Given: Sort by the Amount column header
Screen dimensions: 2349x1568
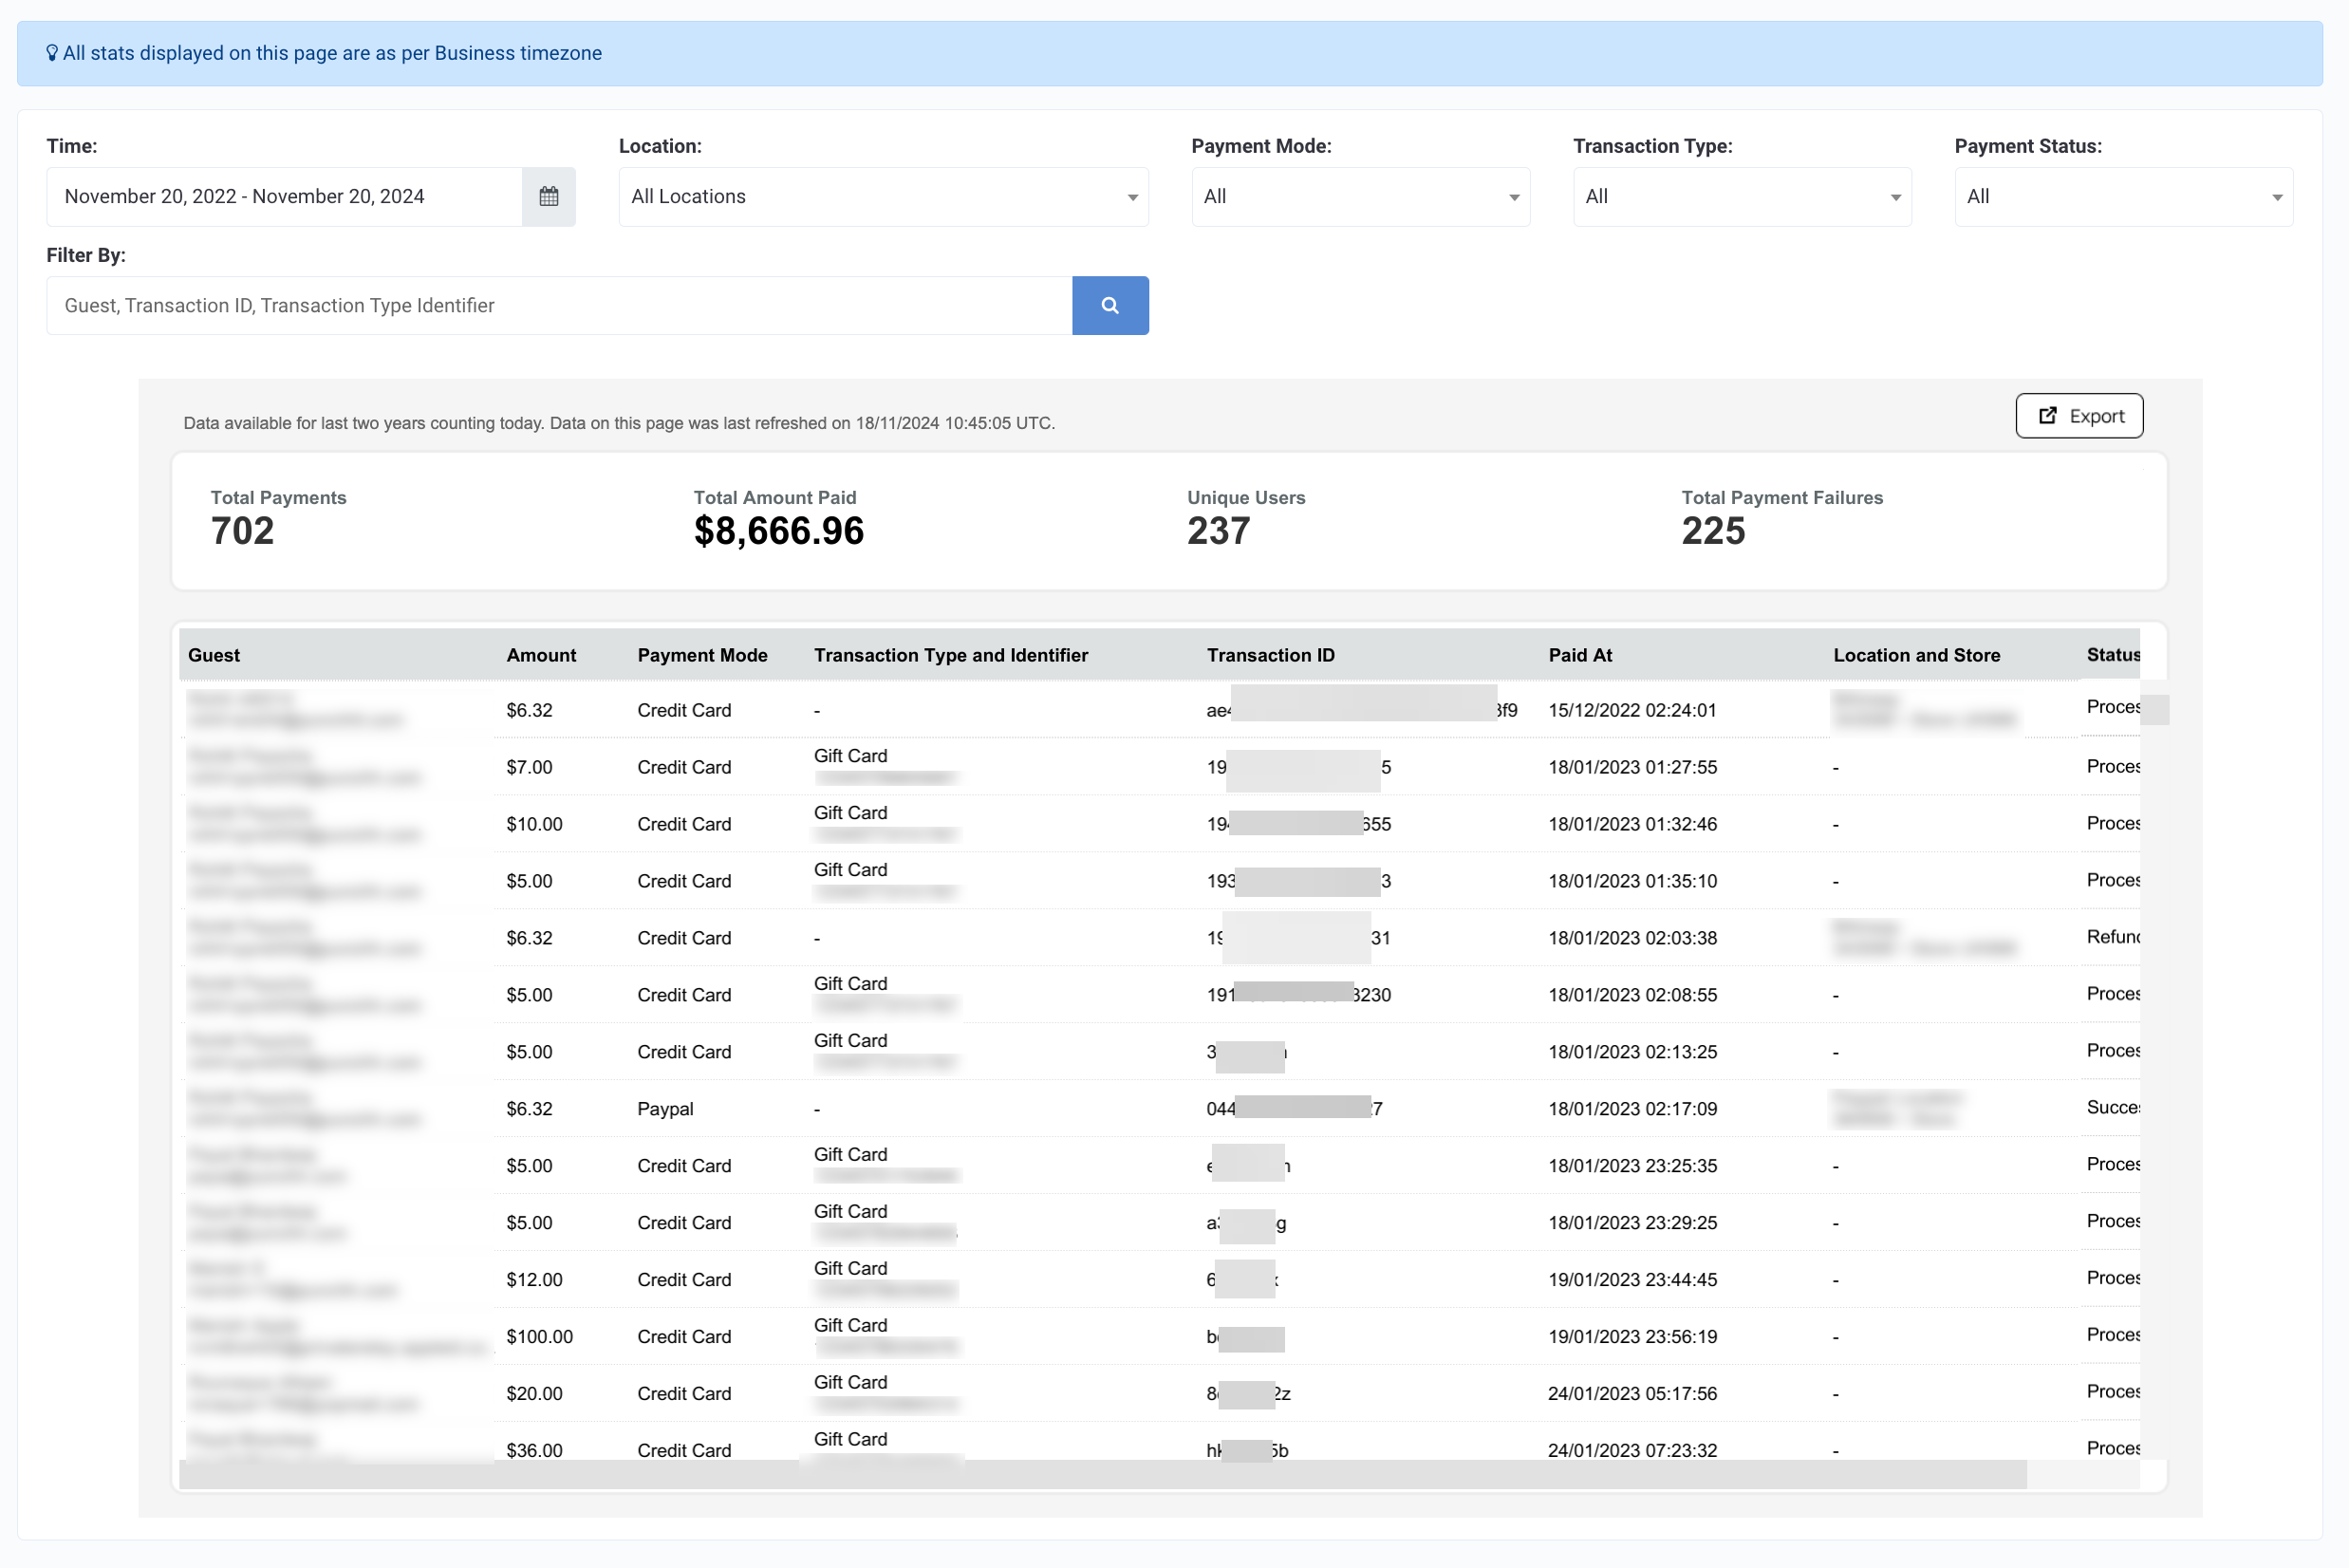Looking at the screenshot, I should click(541, 655).
